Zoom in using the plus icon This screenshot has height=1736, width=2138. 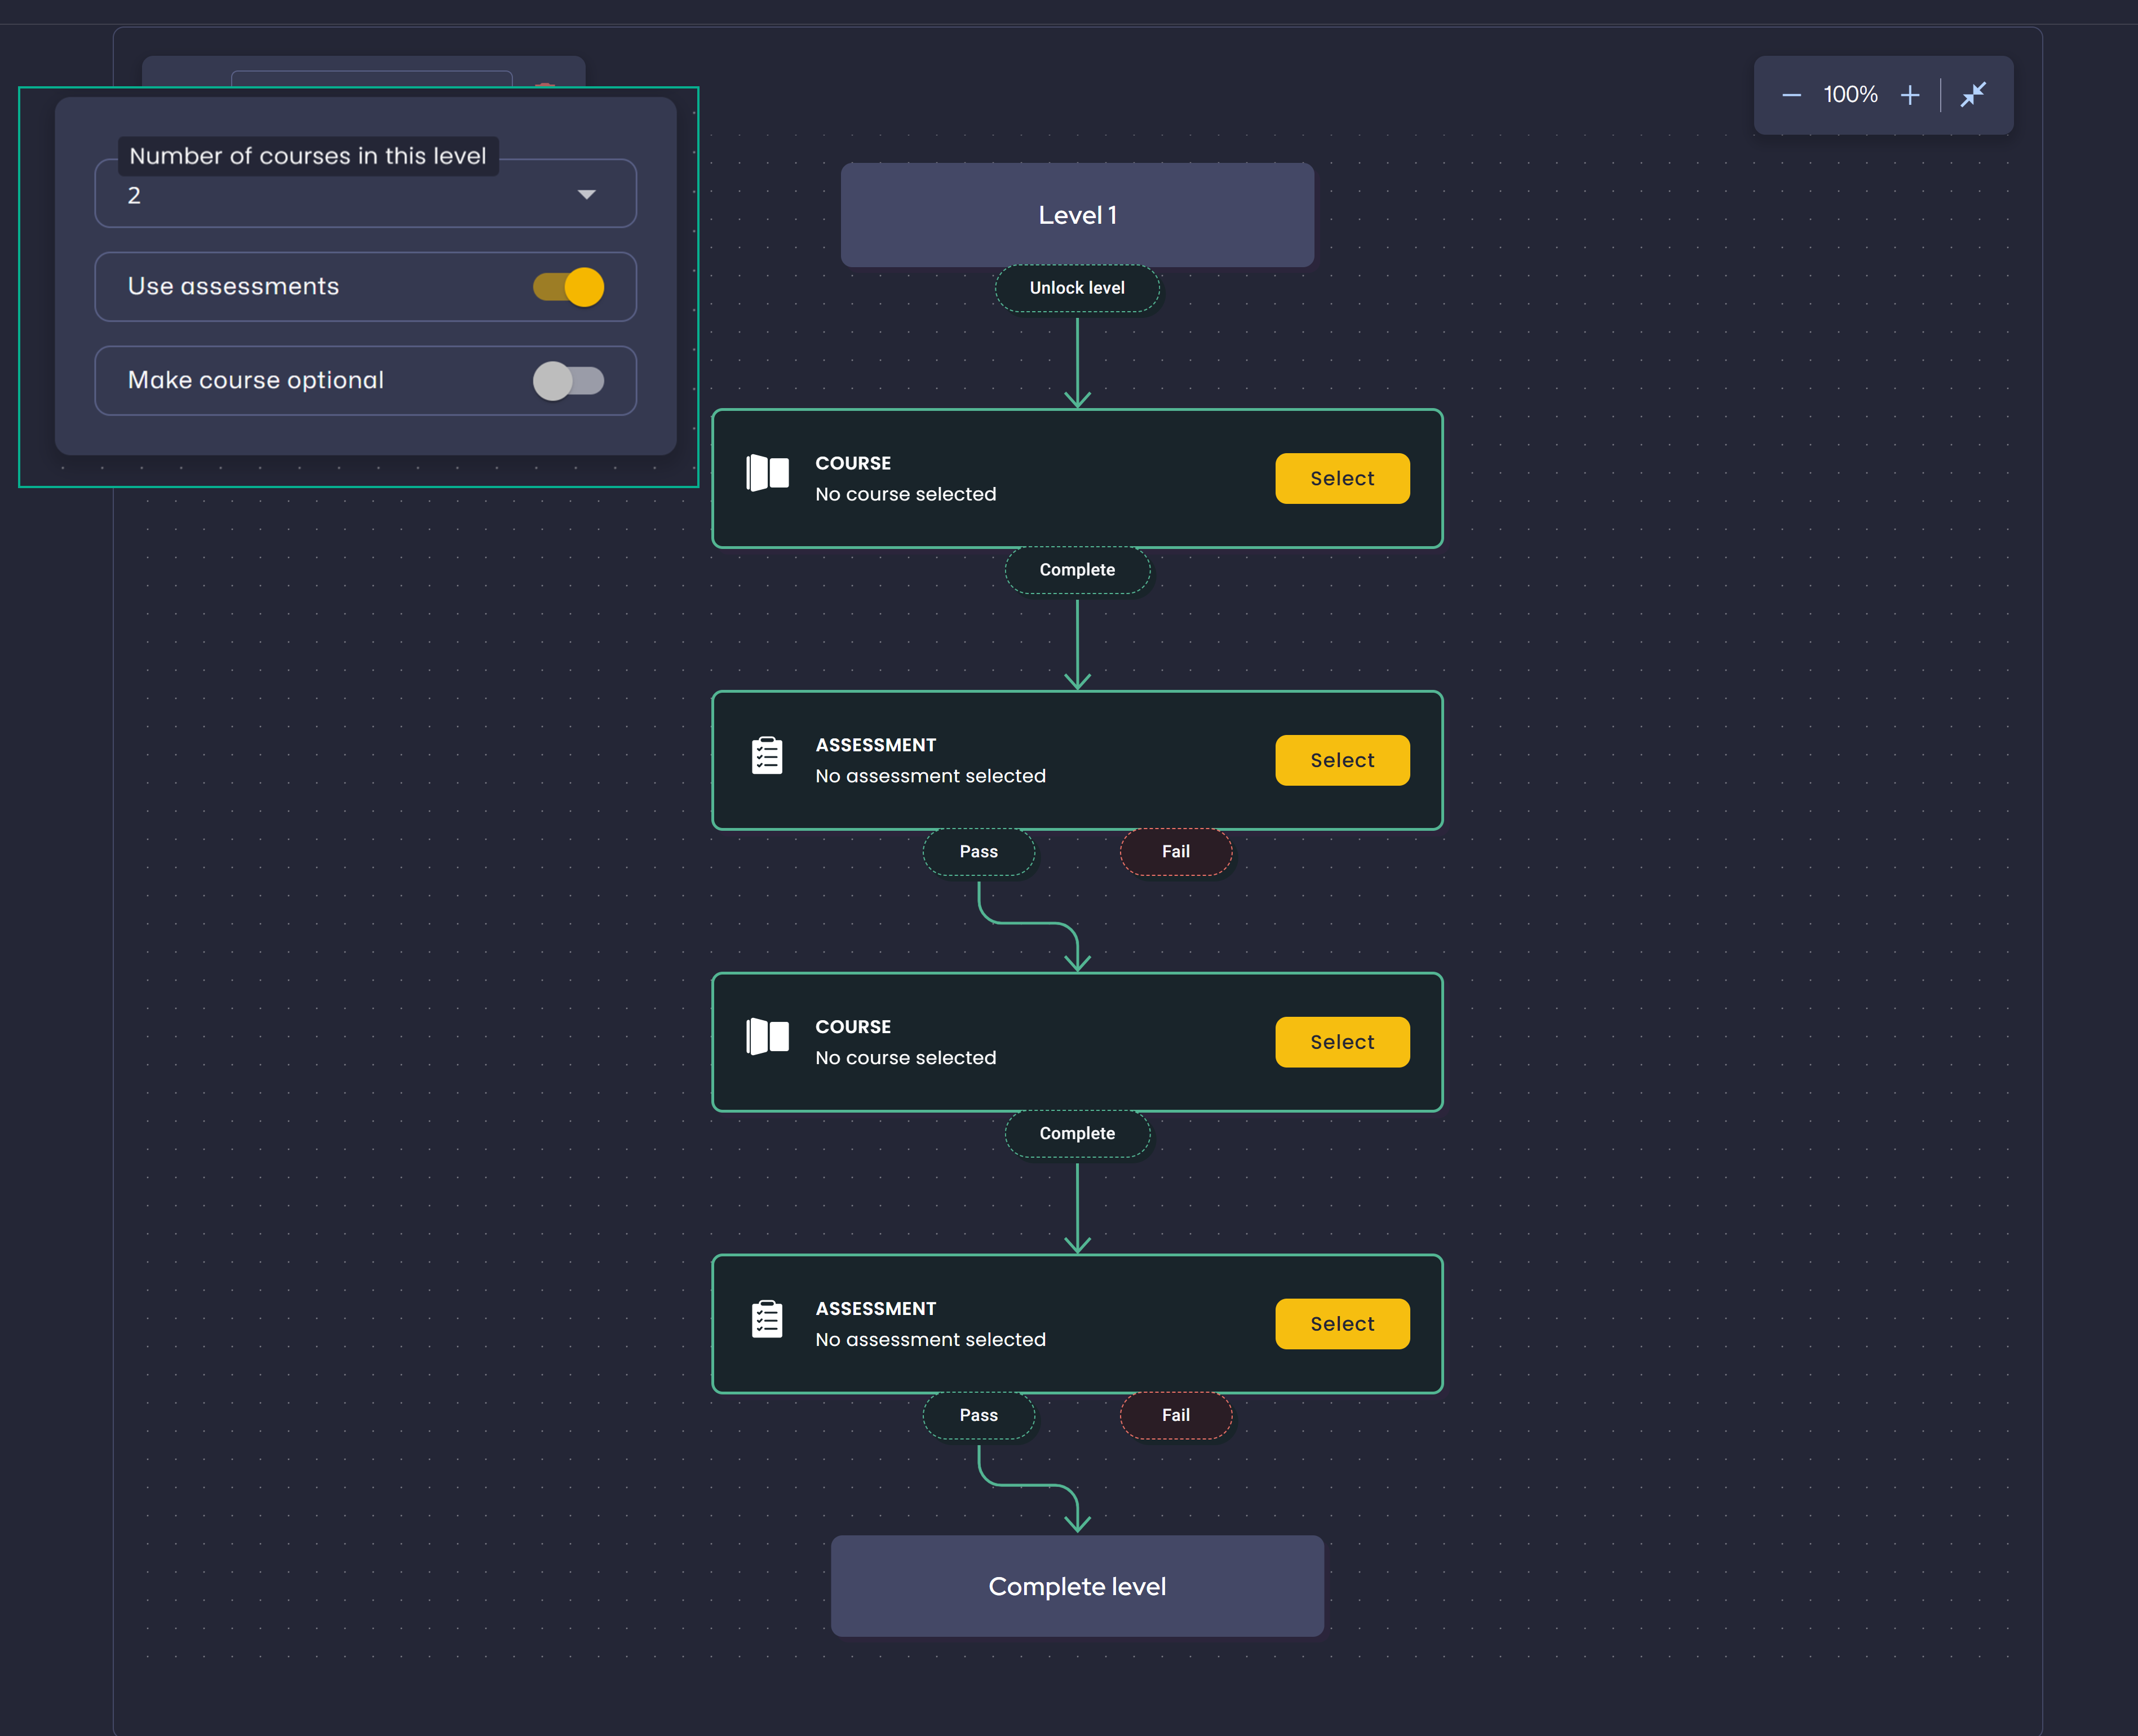click(1910, 94)
